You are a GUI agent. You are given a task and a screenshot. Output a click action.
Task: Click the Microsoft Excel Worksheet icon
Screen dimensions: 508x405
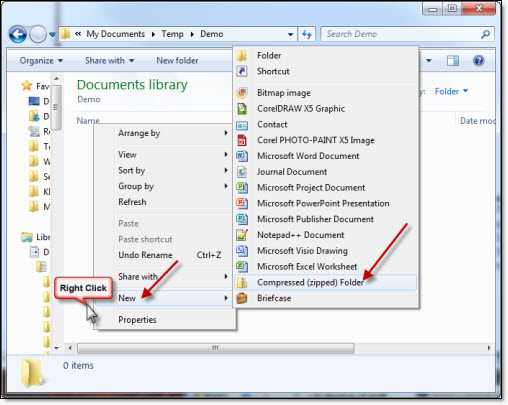[x=242, y=266]
